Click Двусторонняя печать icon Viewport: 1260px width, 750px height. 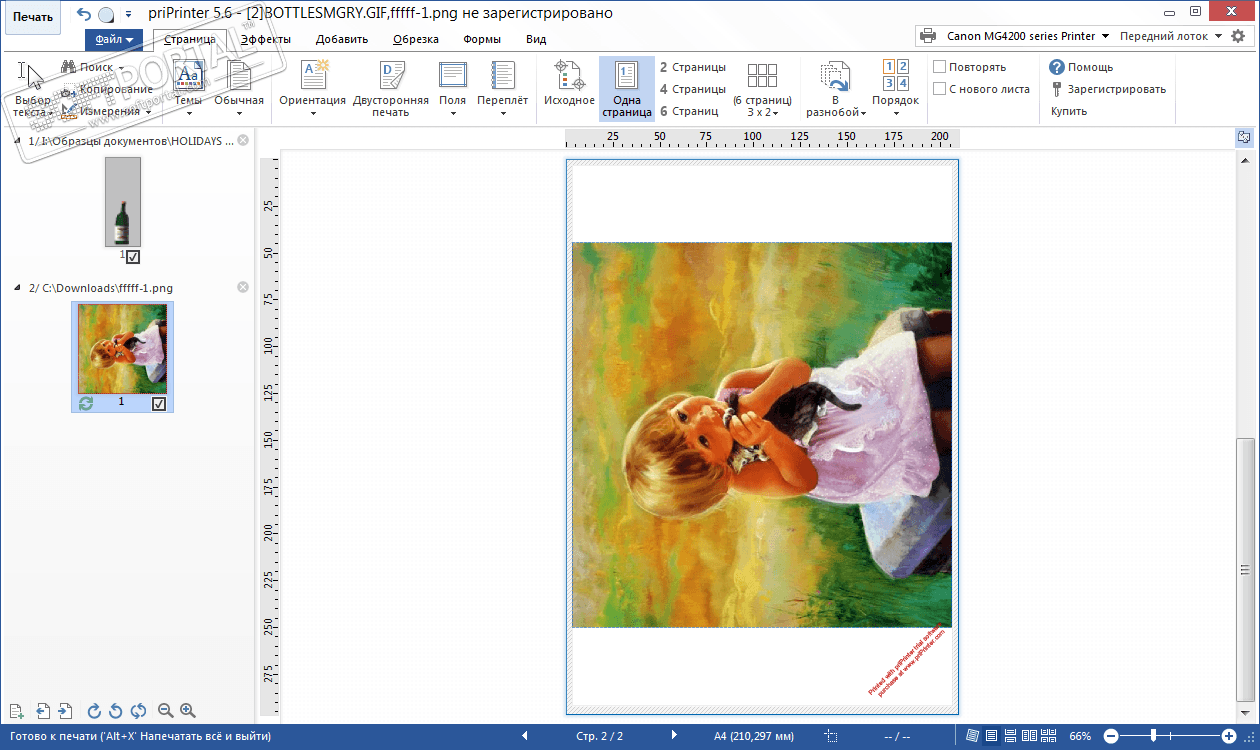point(391,76)
